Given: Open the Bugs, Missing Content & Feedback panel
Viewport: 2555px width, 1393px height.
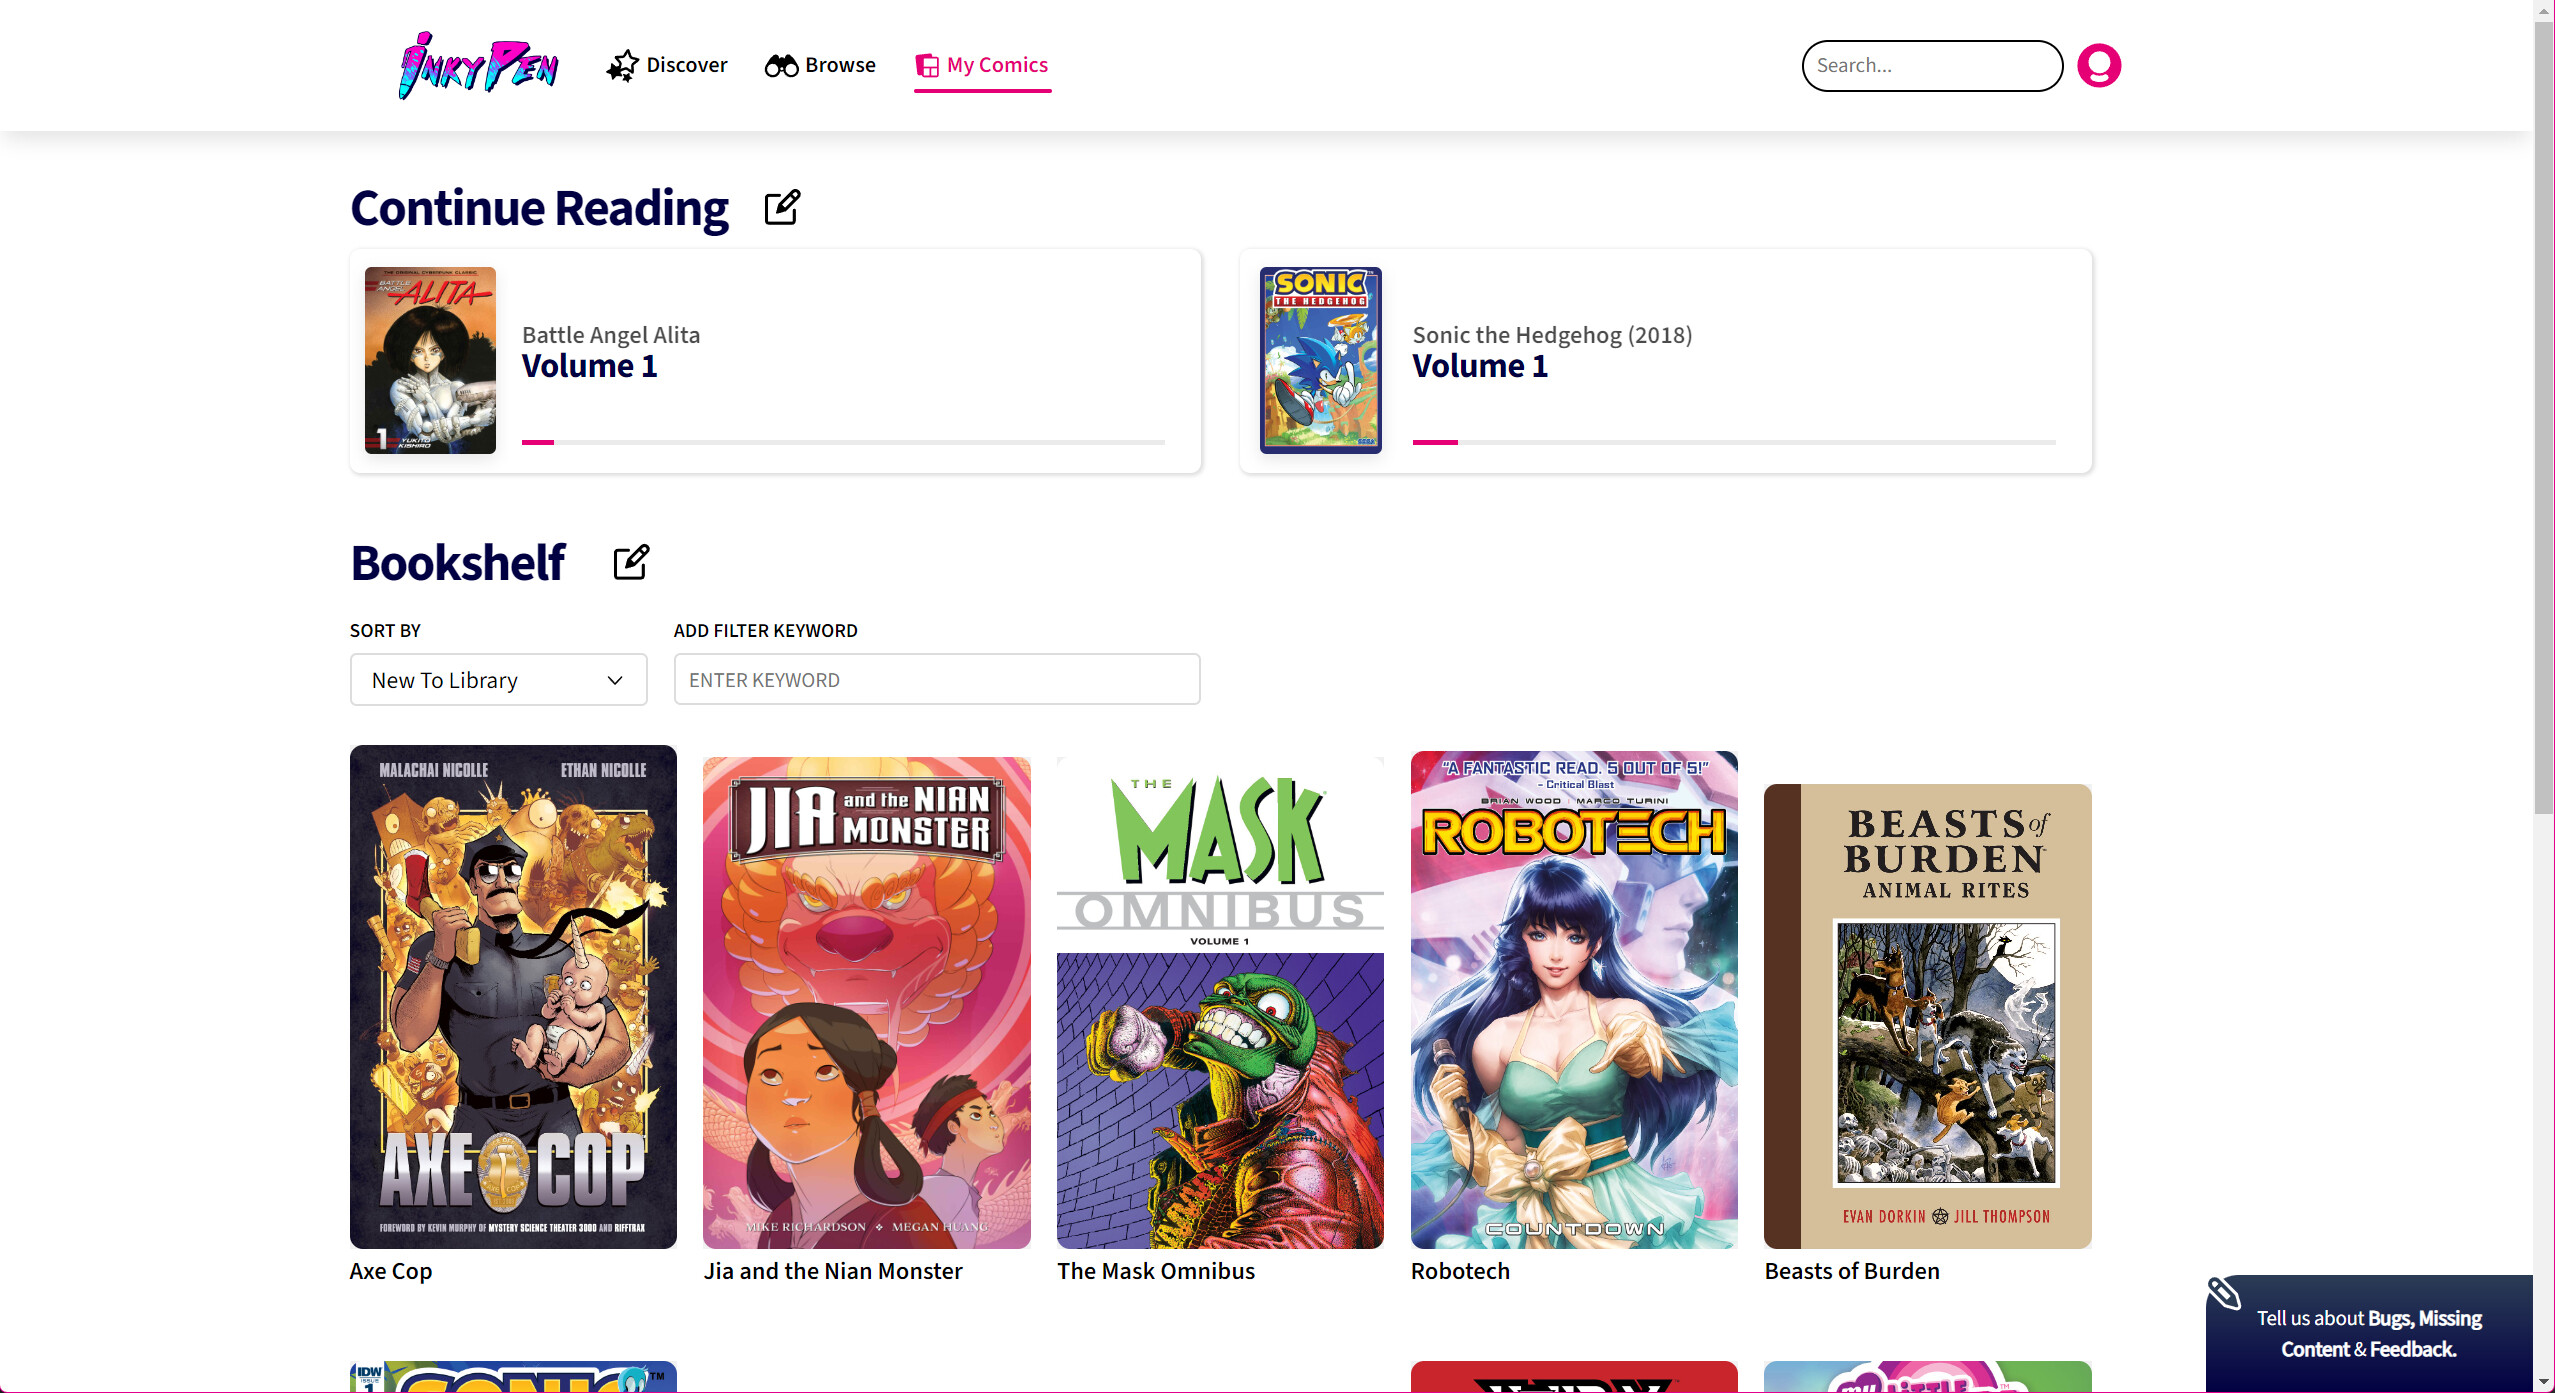Looking at the screenshot, I should [x=2369, y=1333].
